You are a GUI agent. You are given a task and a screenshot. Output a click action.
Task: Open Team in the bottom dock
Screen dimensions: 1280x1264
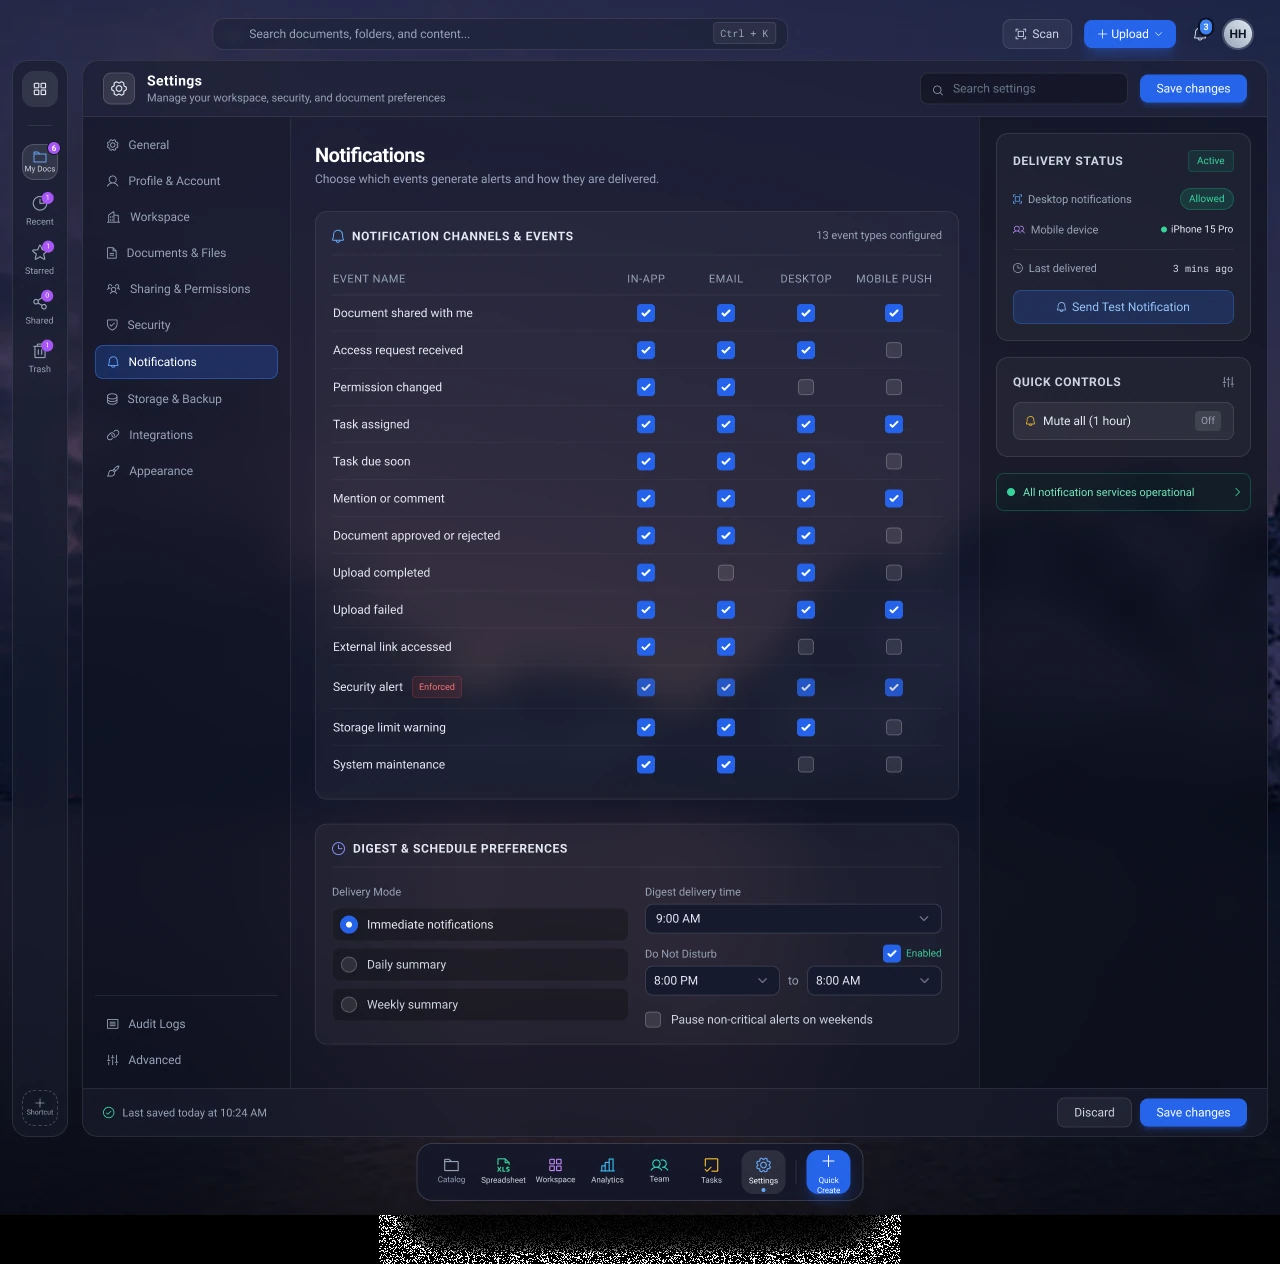pos(659,1171)
